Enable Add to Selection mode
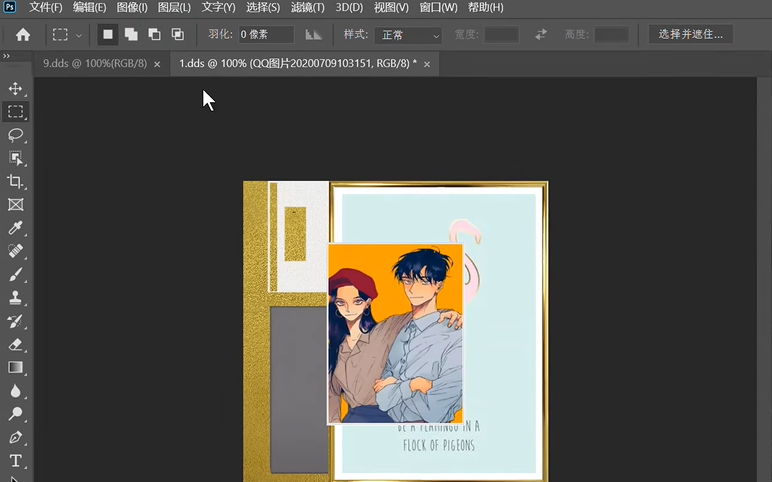This screenshot has width=772, height=482. [131, 35]
